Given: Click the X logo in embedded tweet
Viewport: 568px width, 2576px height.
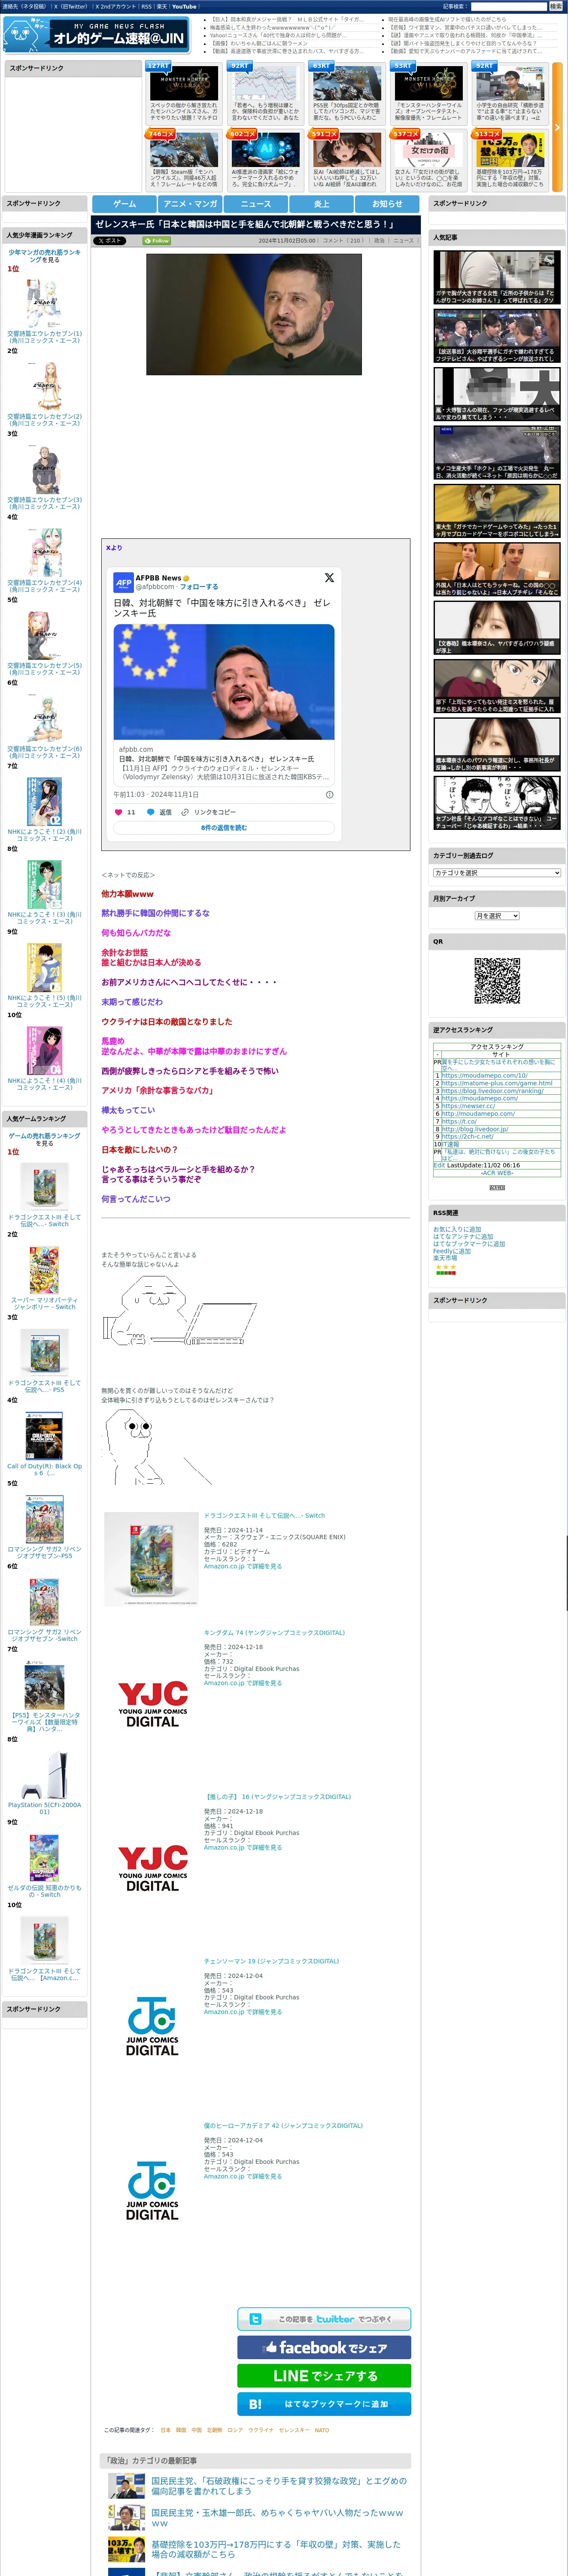Looking at the screenshot, I should (x=329, y=578).
